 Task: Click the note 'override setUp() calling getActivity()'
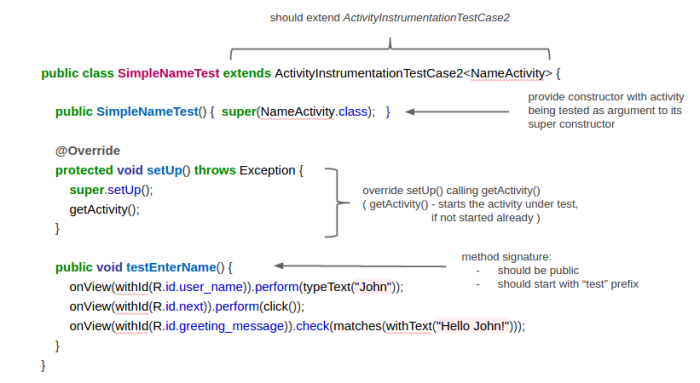[451, 191]
